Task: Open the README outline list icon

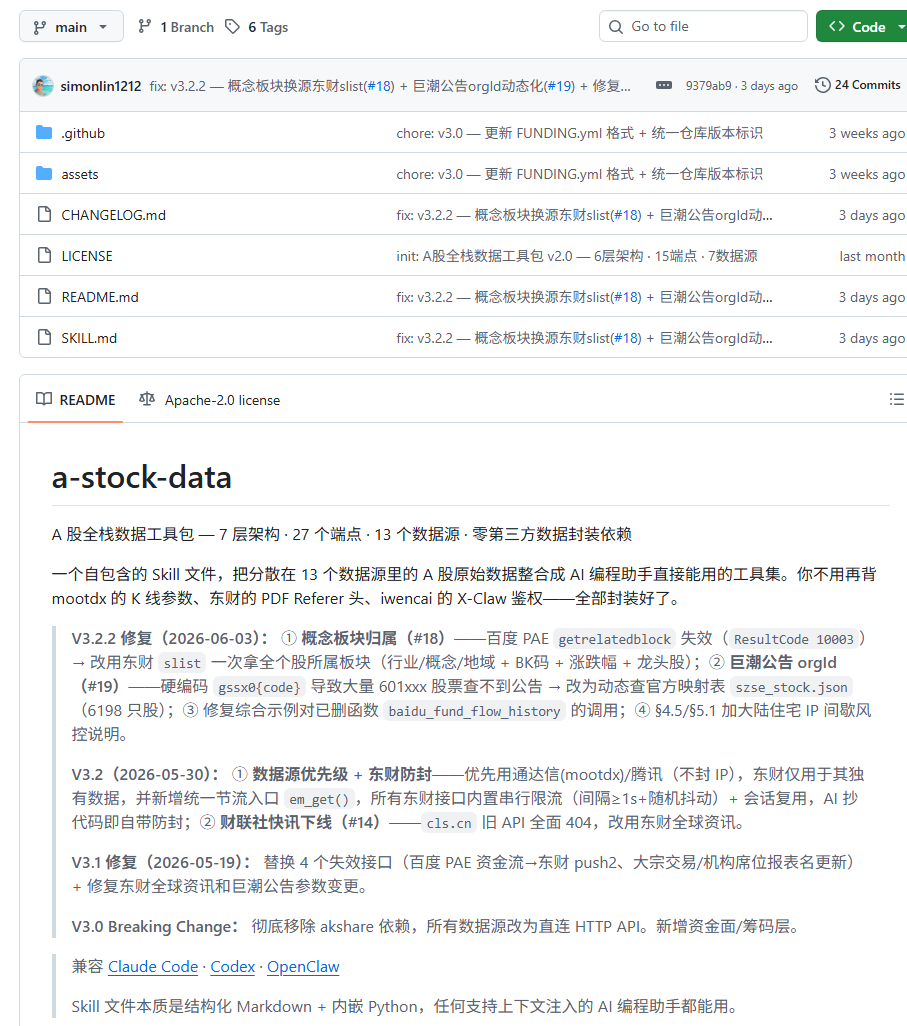Action: coord(897,399)
